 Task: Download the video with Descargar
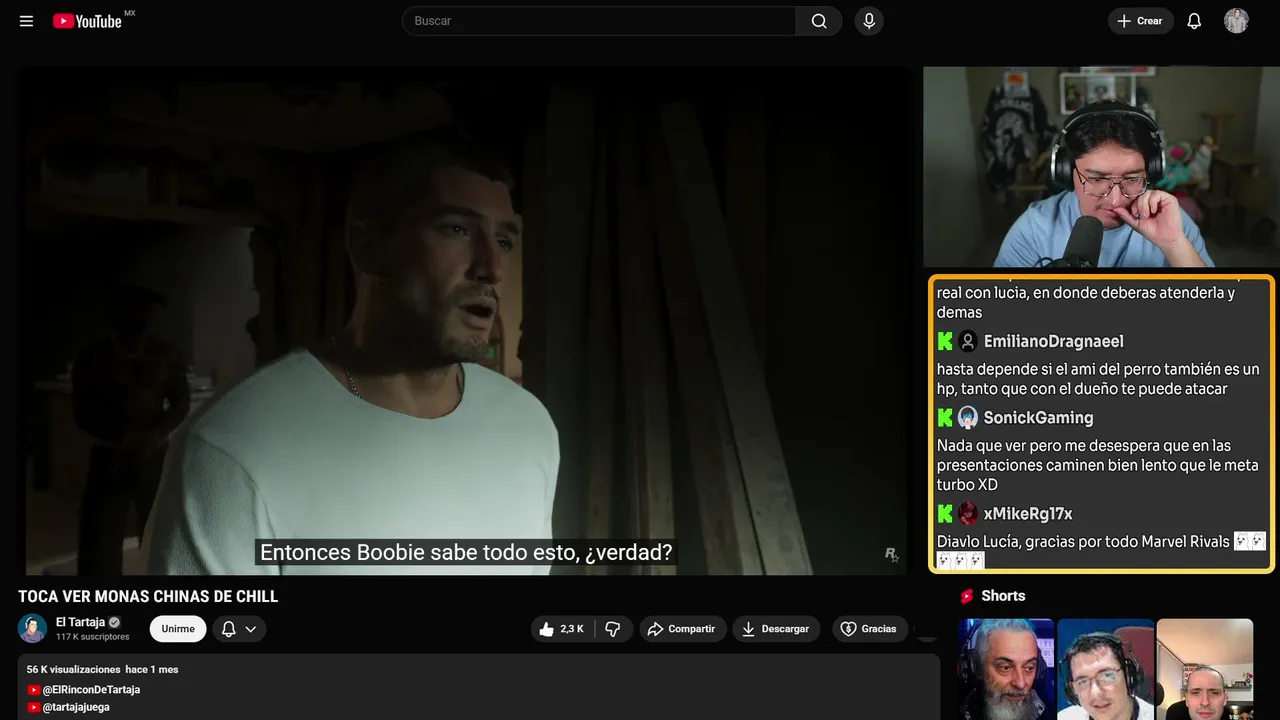pyautogui.click(x=776, y=629)
